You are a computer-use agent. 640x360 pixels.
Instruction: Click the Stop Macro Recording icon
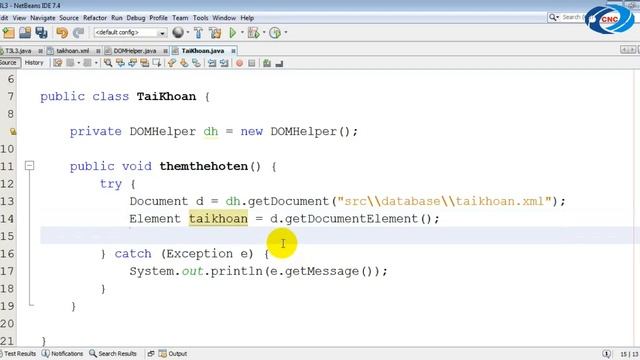click(x=252, y=63)
